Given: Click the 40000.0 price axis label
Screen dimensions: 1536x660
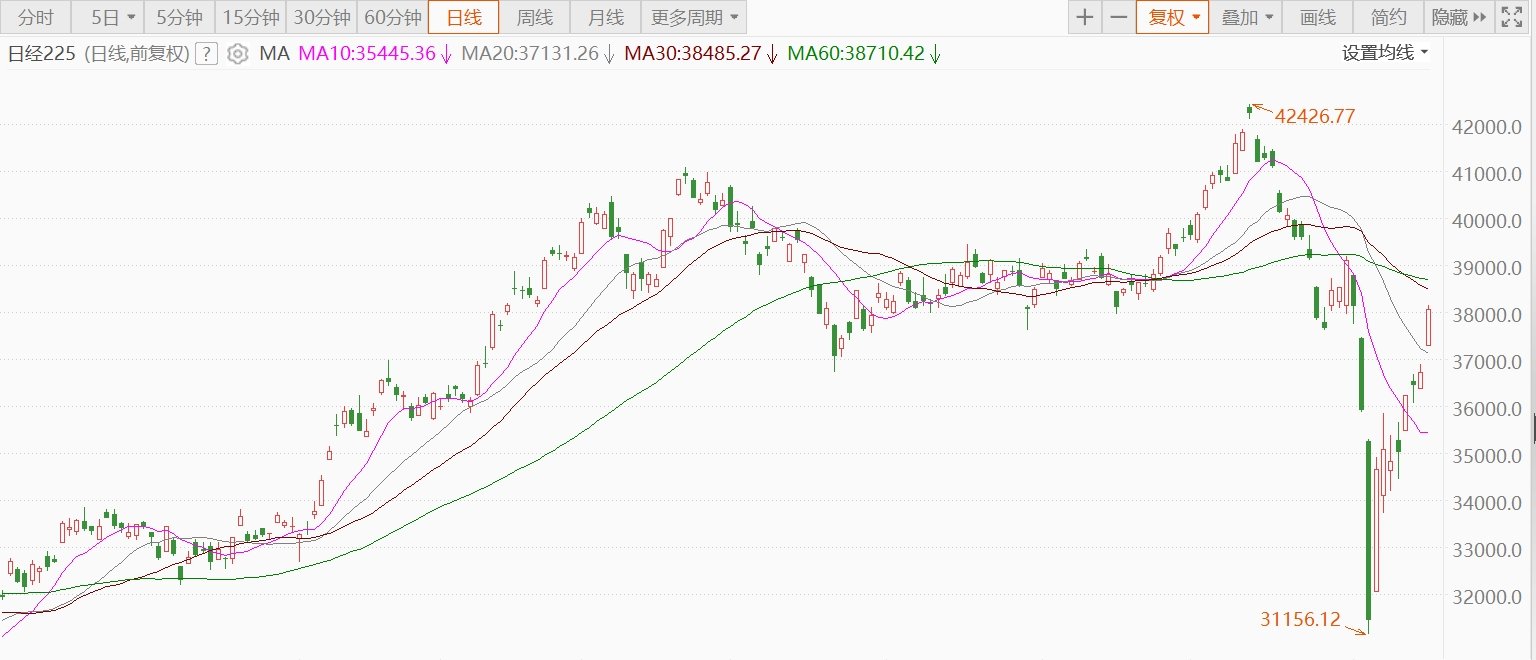Looking at the screenshot, I should coord(1487,221).
